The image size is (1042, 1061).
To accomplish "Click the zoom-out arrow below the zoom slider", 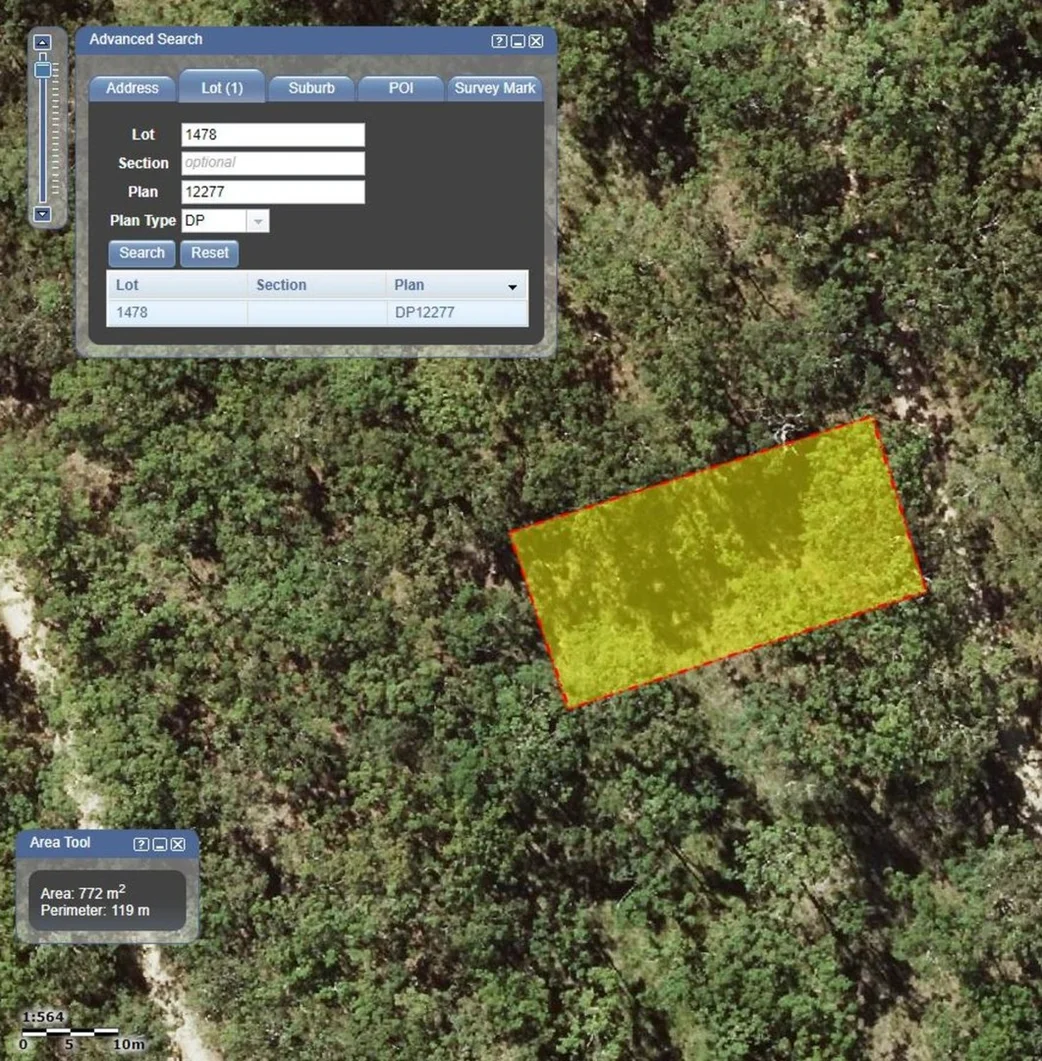I will (42, 214).
